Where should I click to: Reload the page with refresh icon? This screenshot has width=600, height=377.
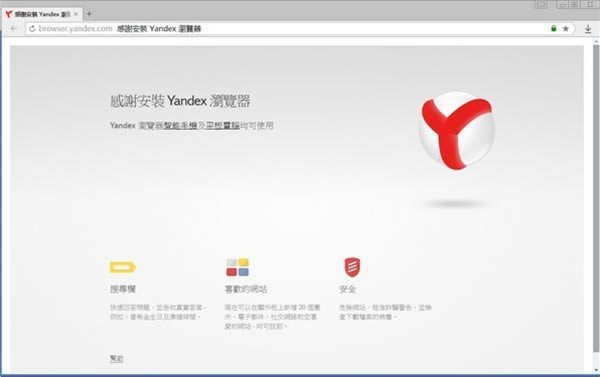click(x=32, y=29)
